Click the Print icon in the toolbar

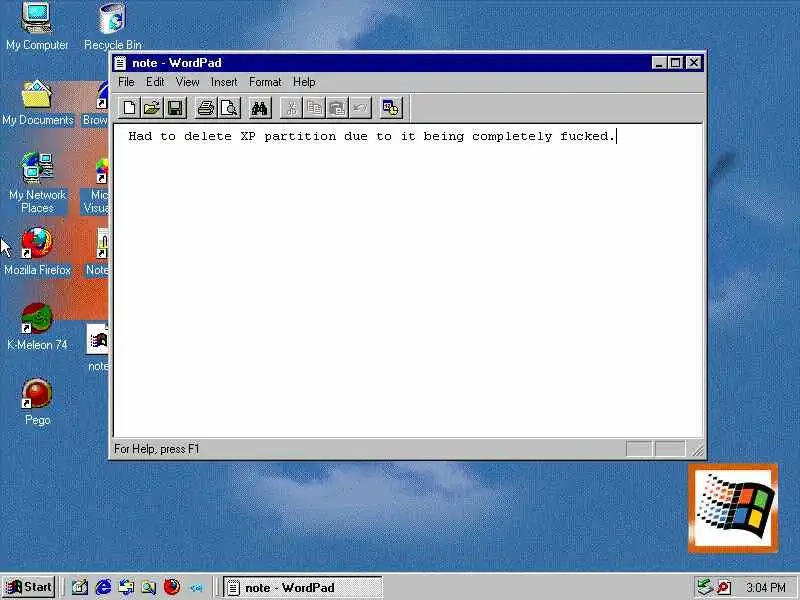206,108
